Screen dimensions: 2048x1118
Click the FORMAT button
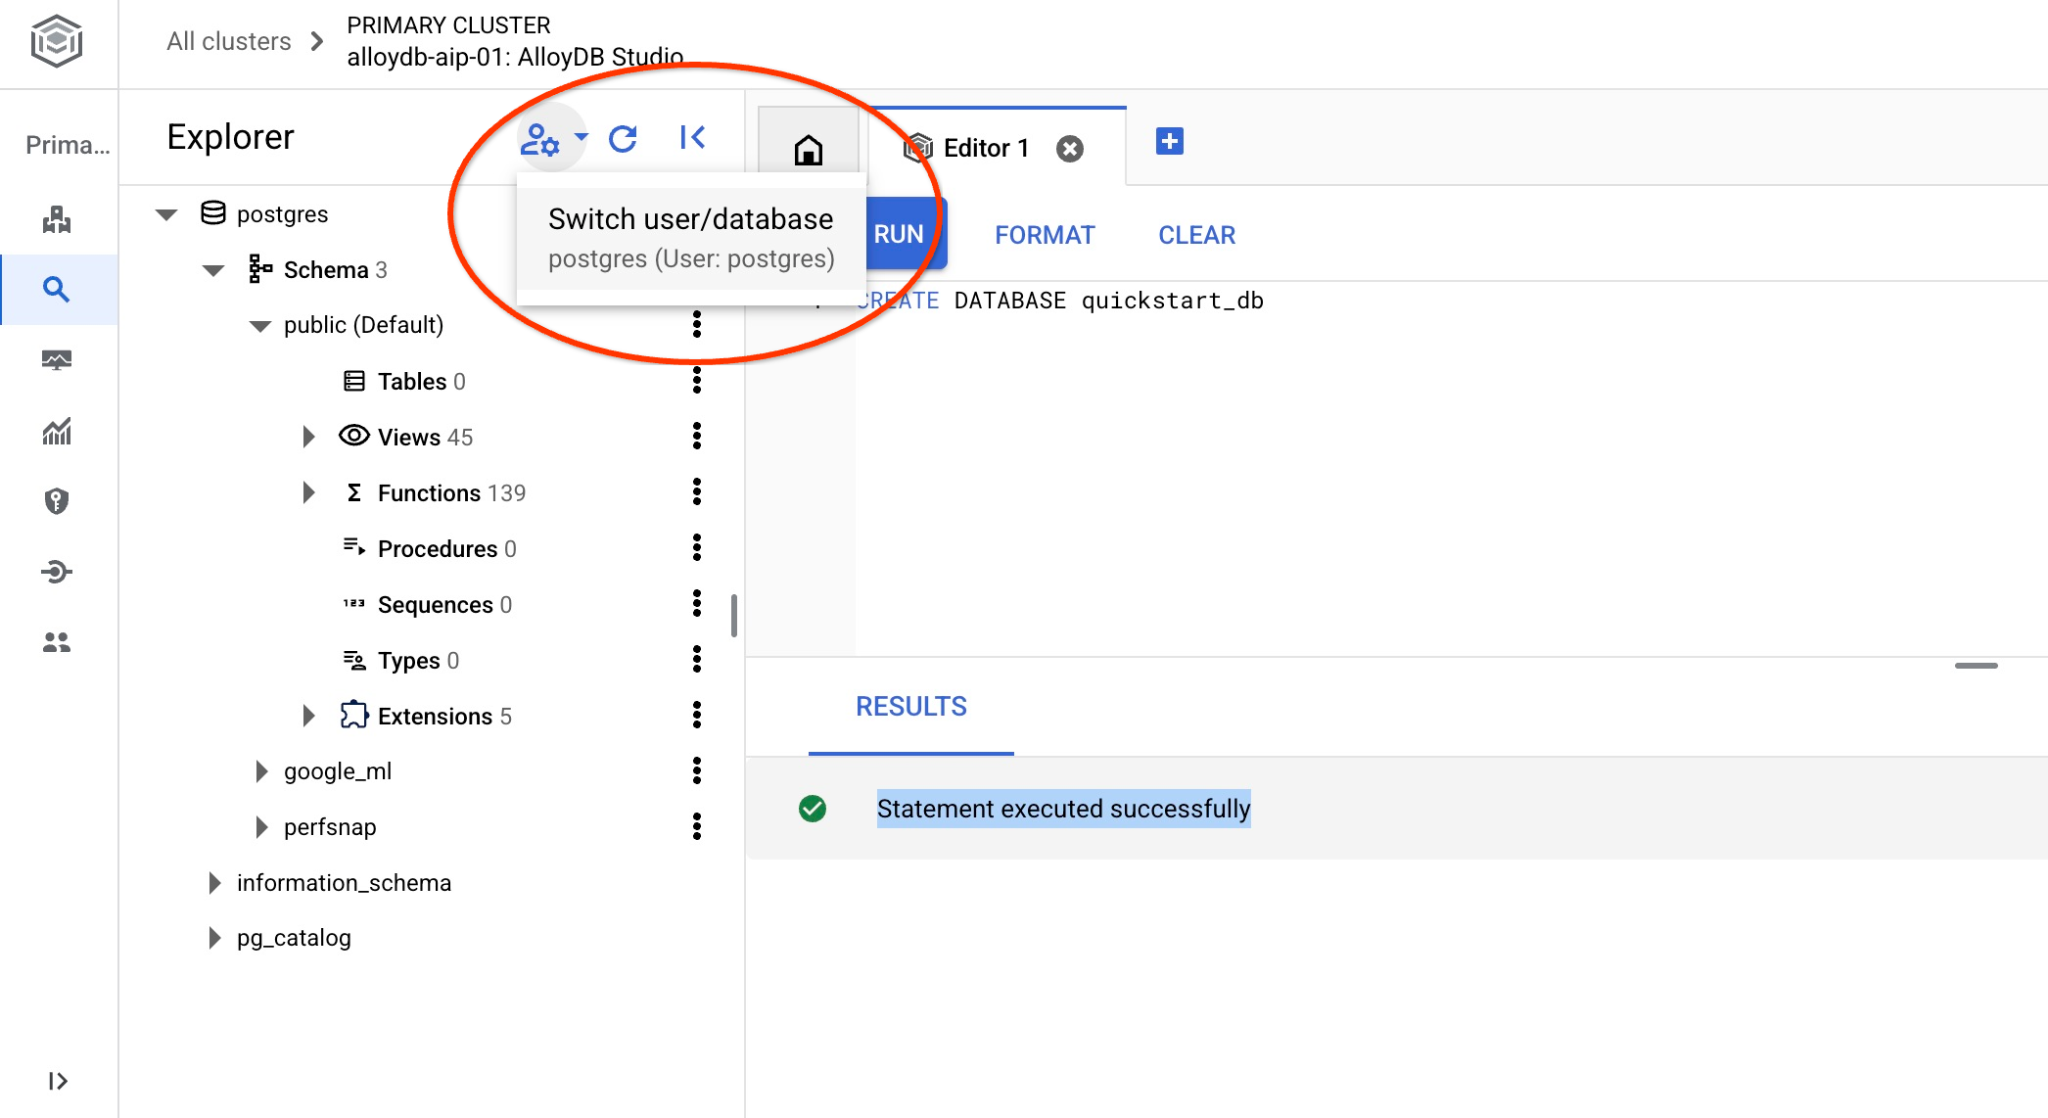point(1043,235)
